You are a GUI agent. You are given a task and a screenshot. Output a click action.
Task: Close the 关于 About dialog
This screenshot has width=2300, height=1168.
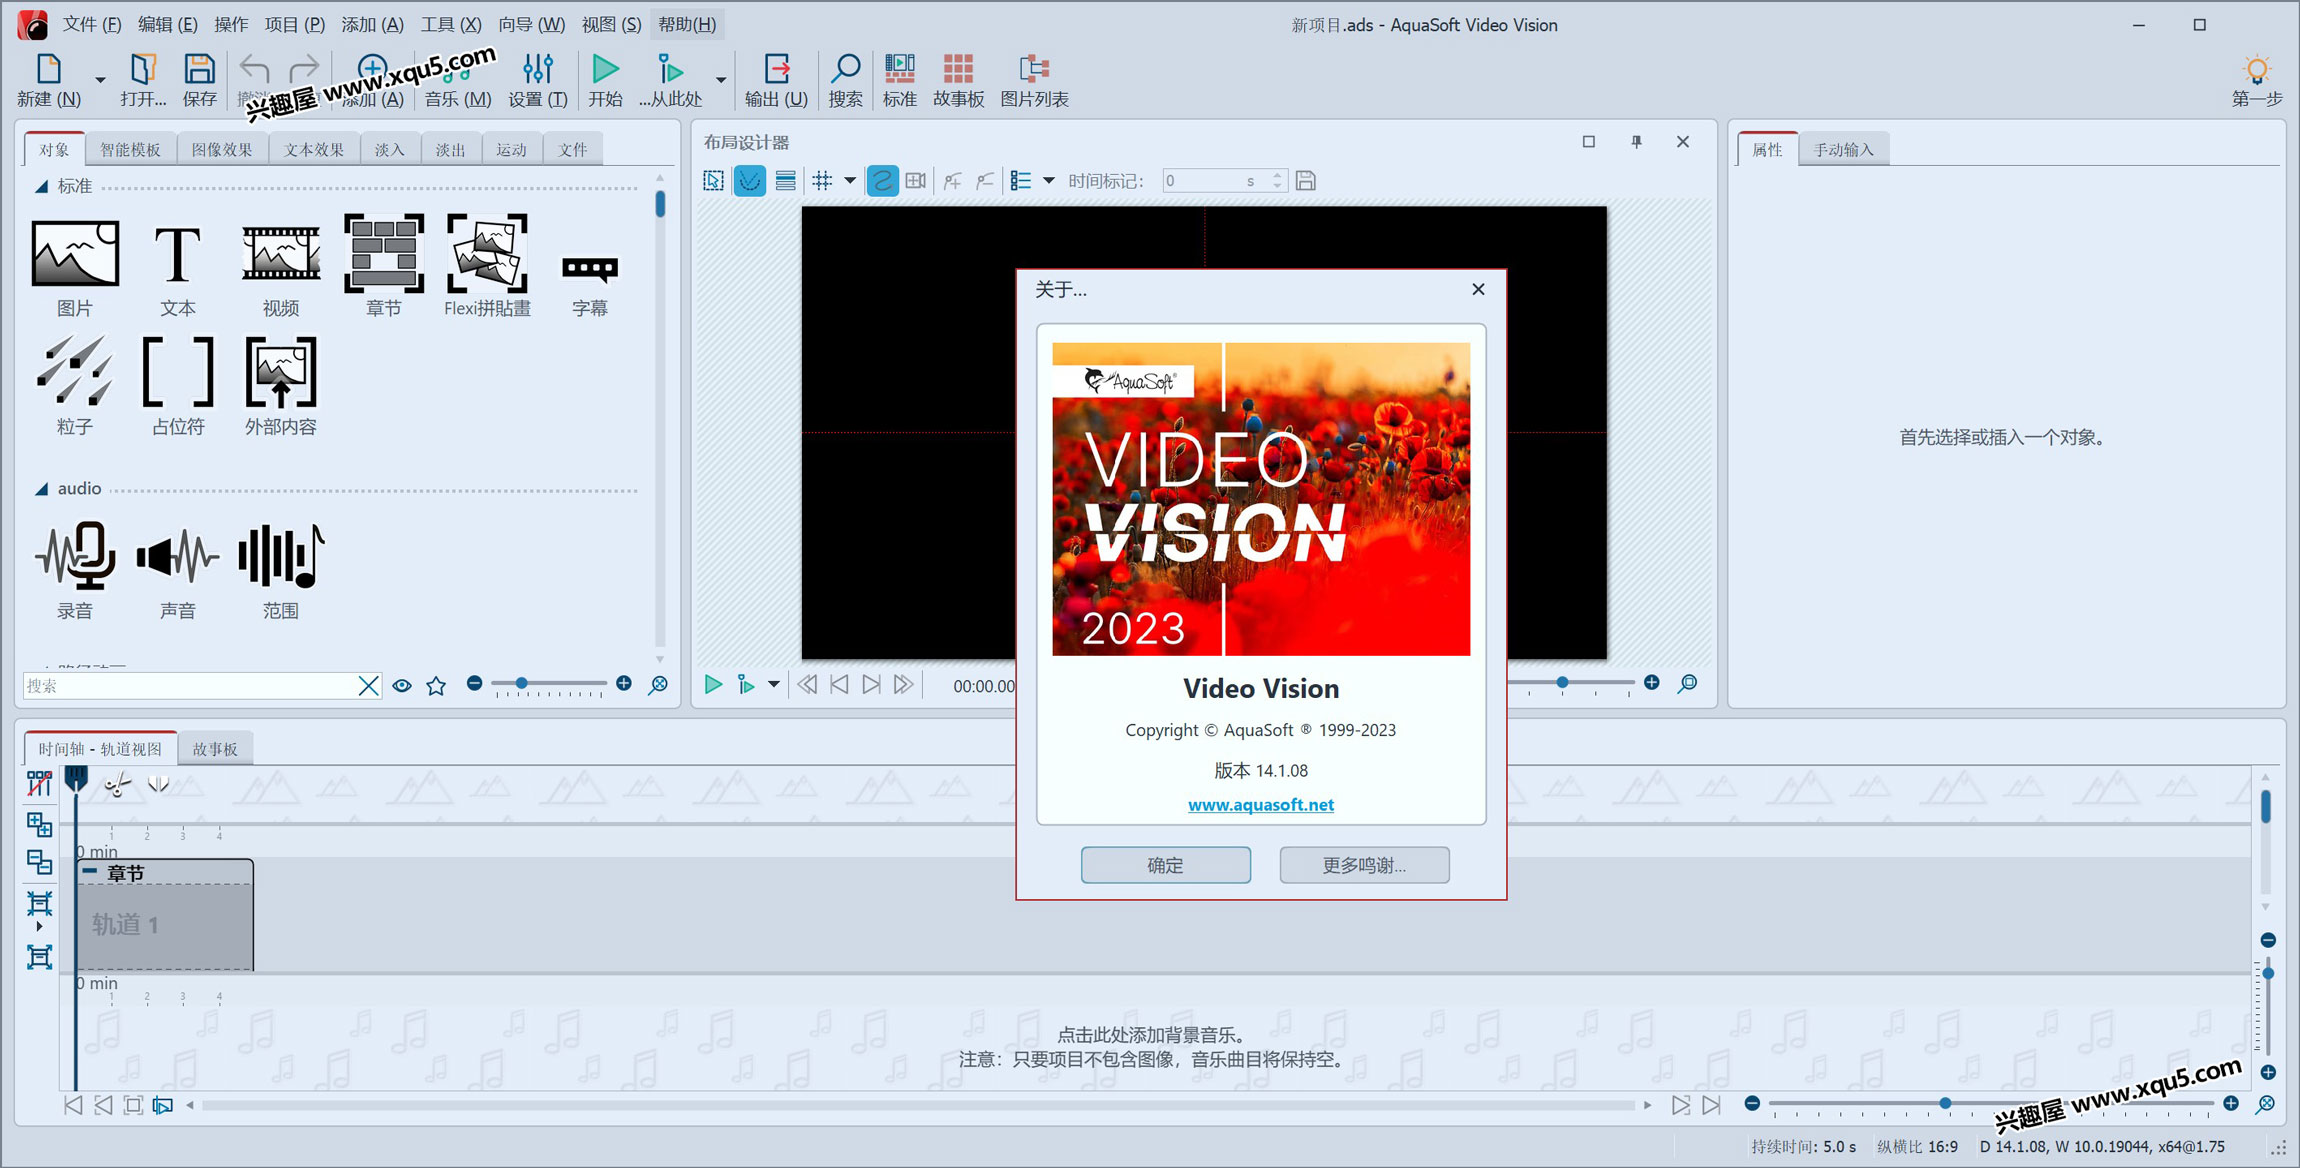pyautogui.click(x=1478, y=289)
